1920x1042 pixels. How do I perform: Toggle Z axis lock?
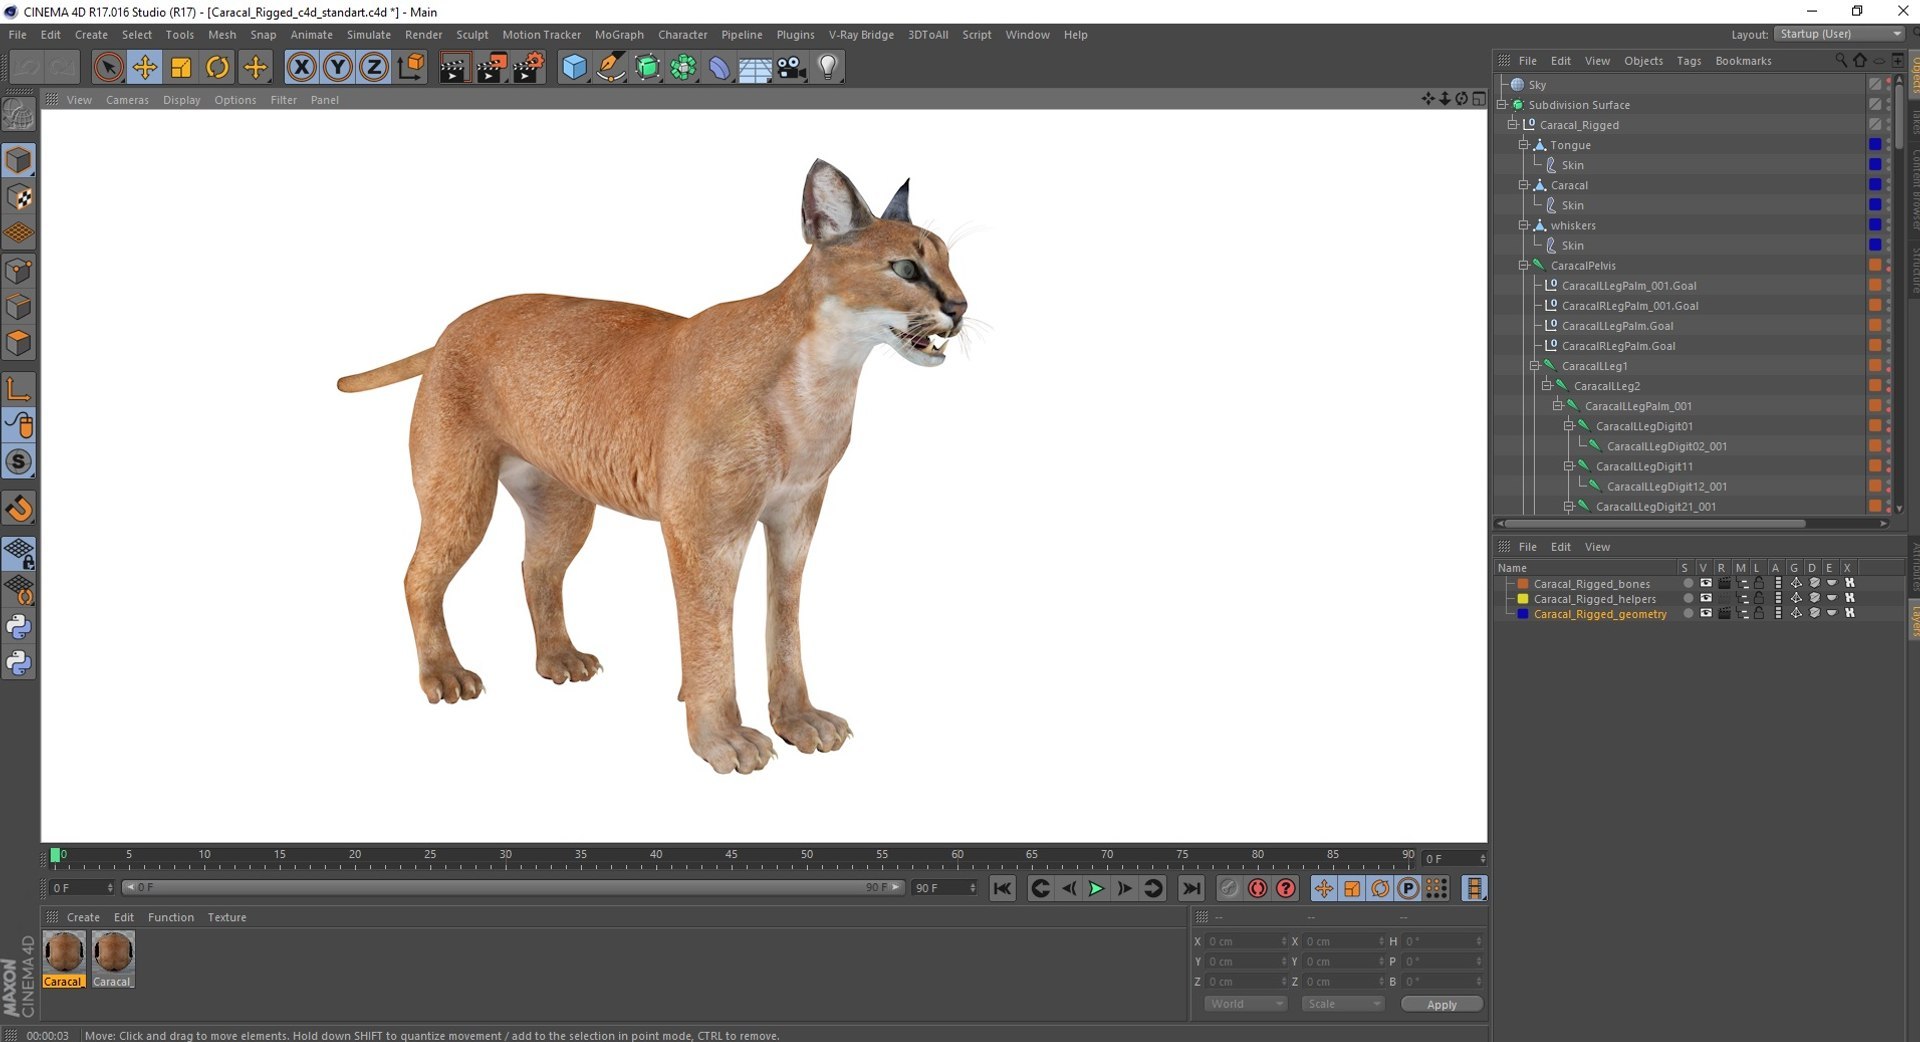coord(374,67)
